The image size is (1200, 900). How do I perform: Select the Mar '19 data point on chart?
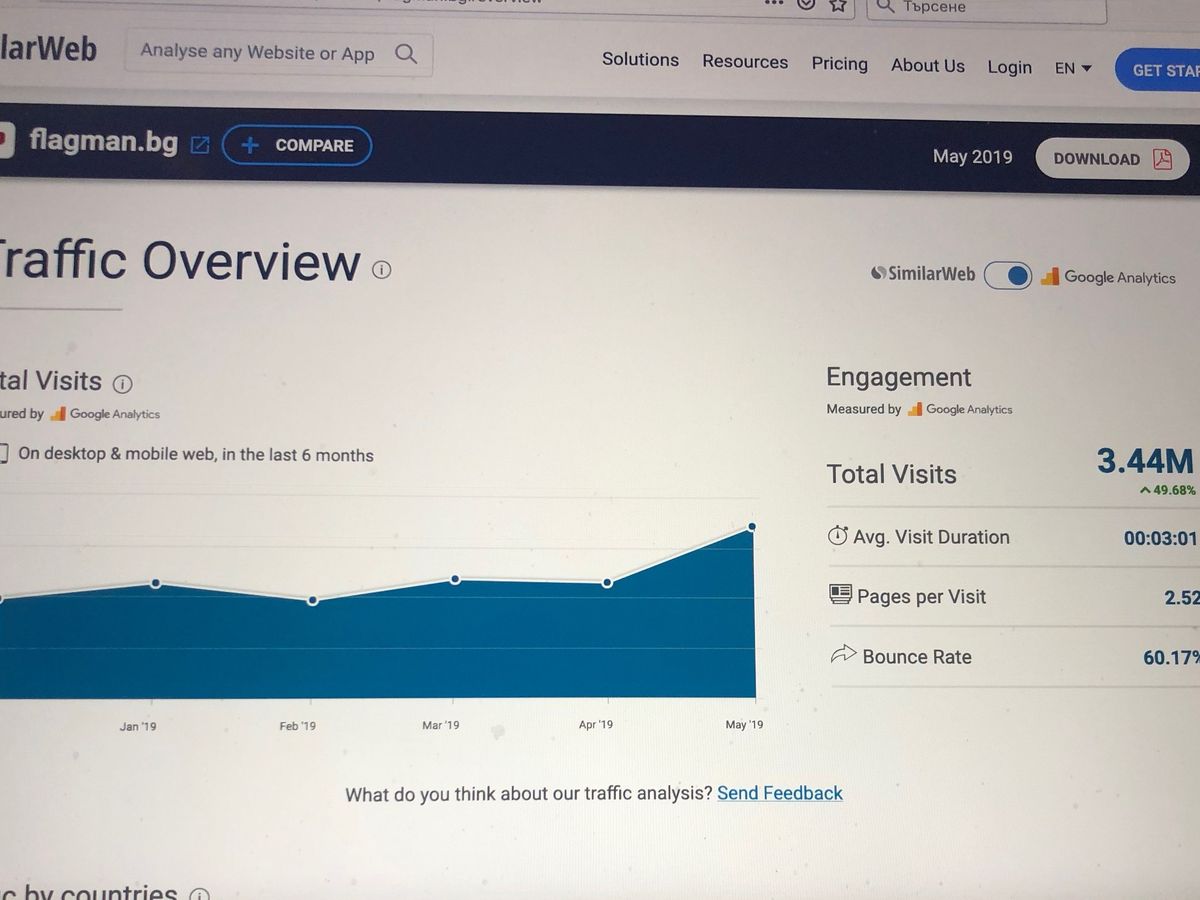[455, 579]
